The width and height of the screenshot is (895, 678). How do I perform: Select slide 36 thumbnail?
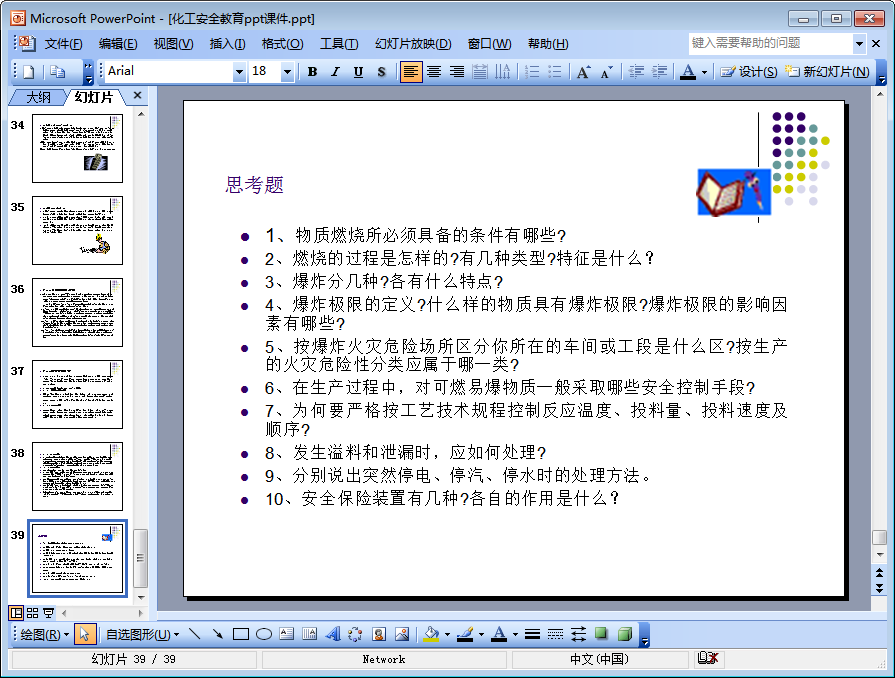tap(77, 312)
